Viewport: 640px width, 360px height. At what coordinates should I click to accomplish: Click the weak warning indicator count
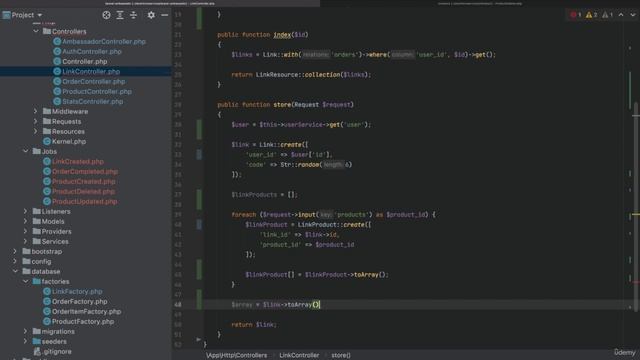(x=607, y=15)
